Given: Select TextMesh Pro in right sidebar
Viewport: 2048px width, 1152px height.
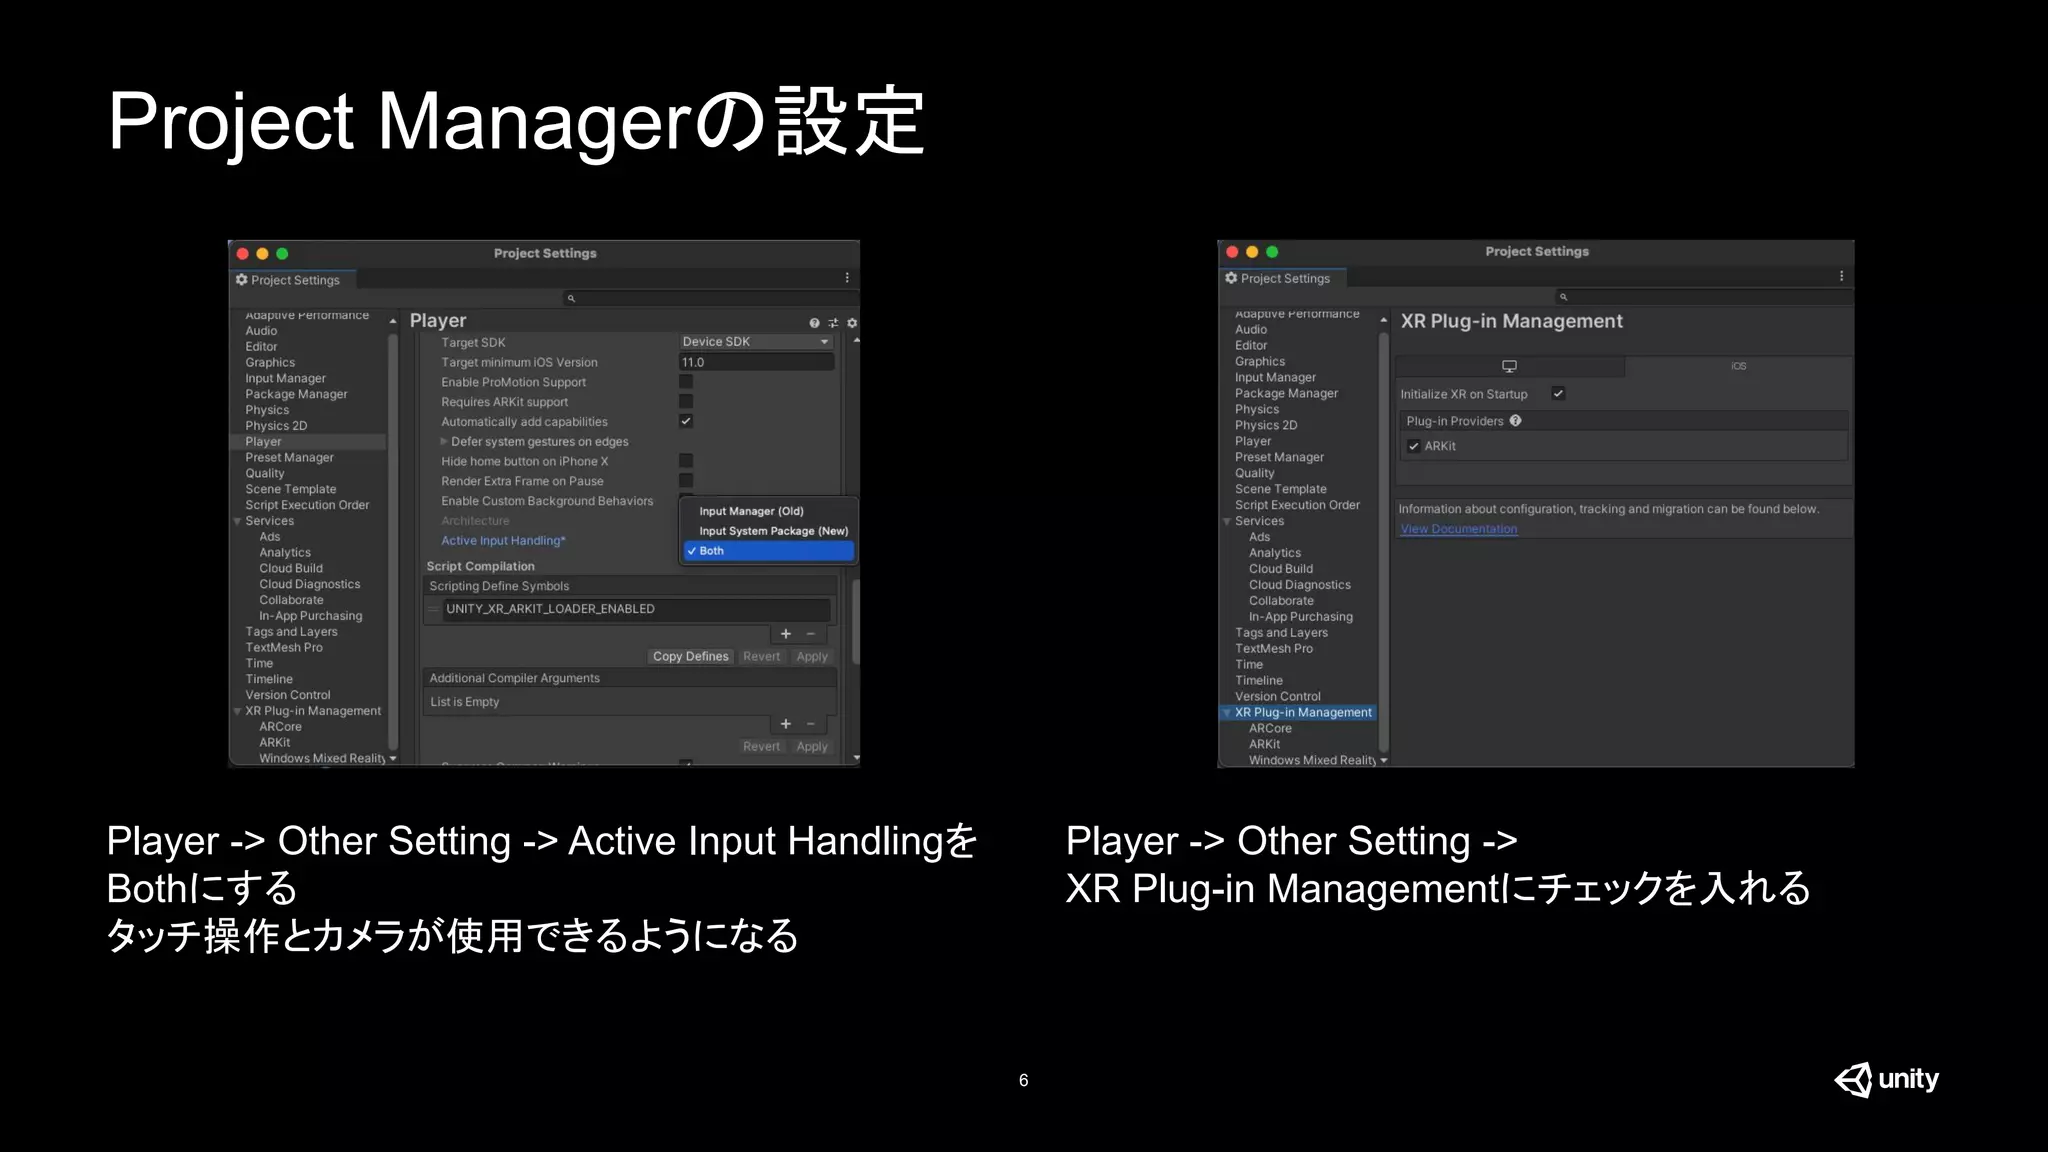Looking at the screenshot, I should 1274,648.
